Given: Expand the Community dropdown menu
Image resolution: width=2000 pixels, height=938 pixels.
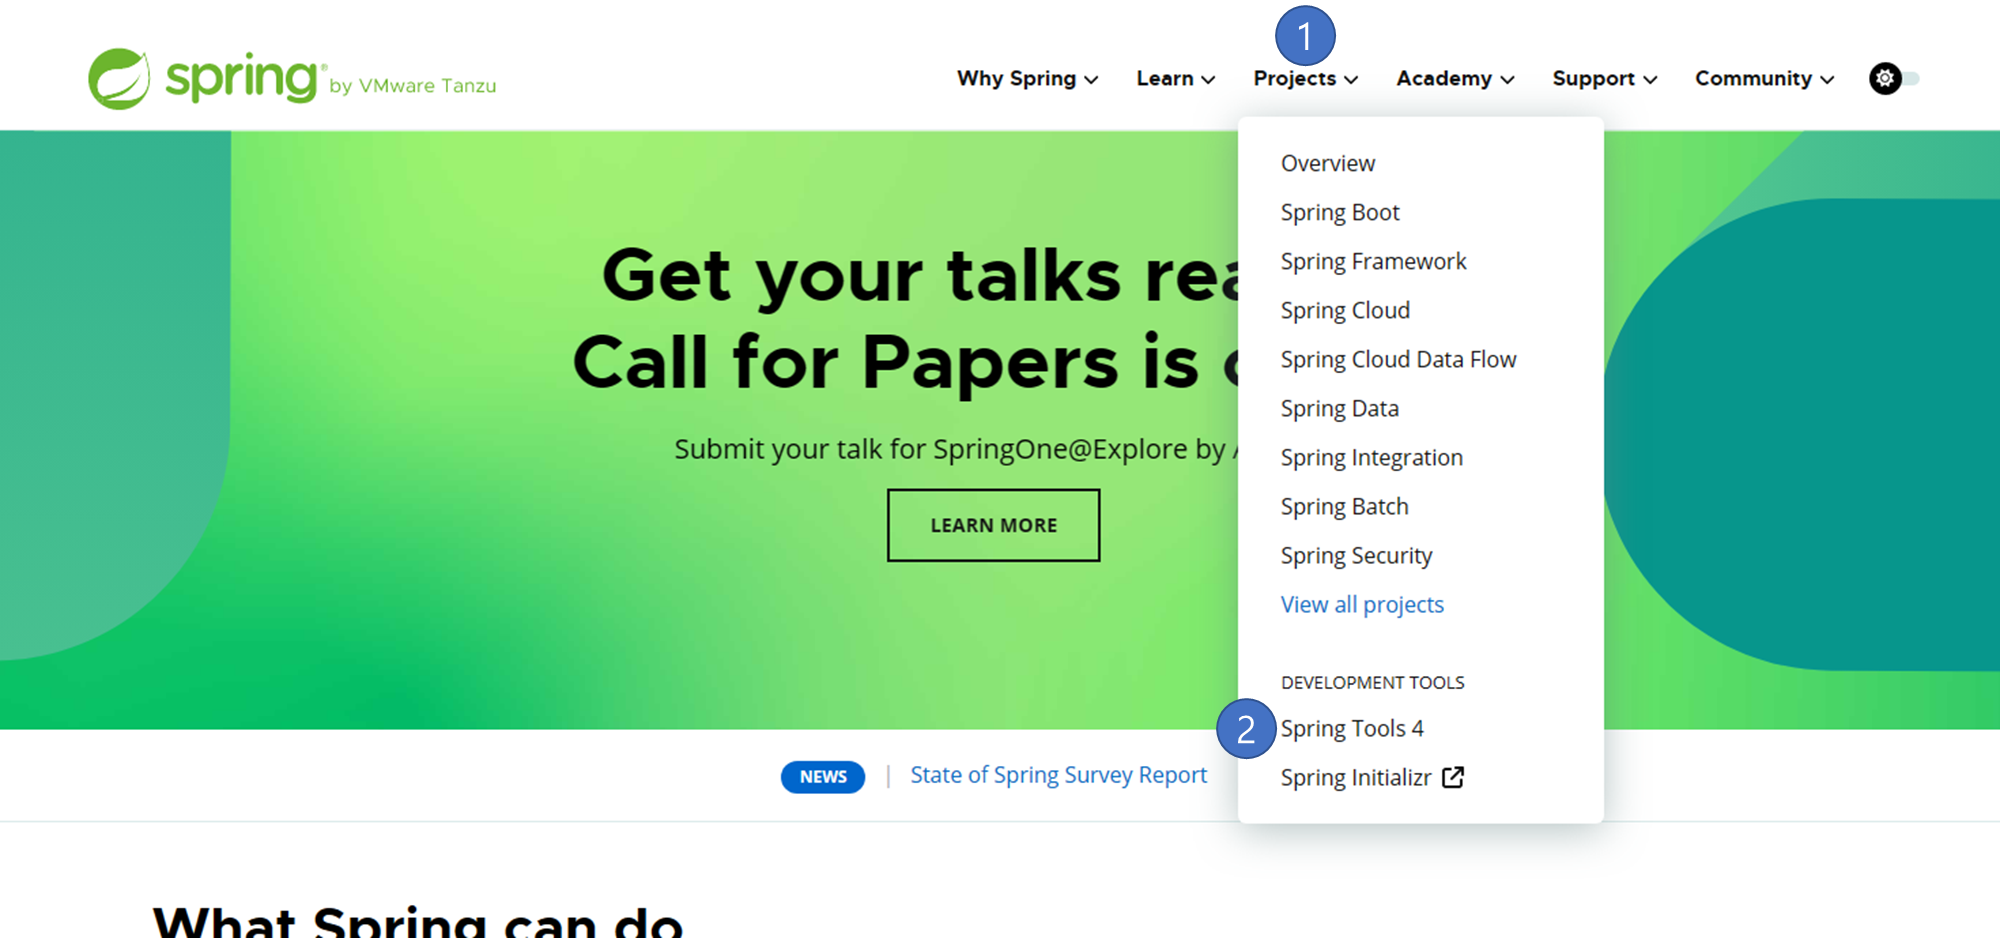Looking at the screenshot, I should pos(1764,78).
